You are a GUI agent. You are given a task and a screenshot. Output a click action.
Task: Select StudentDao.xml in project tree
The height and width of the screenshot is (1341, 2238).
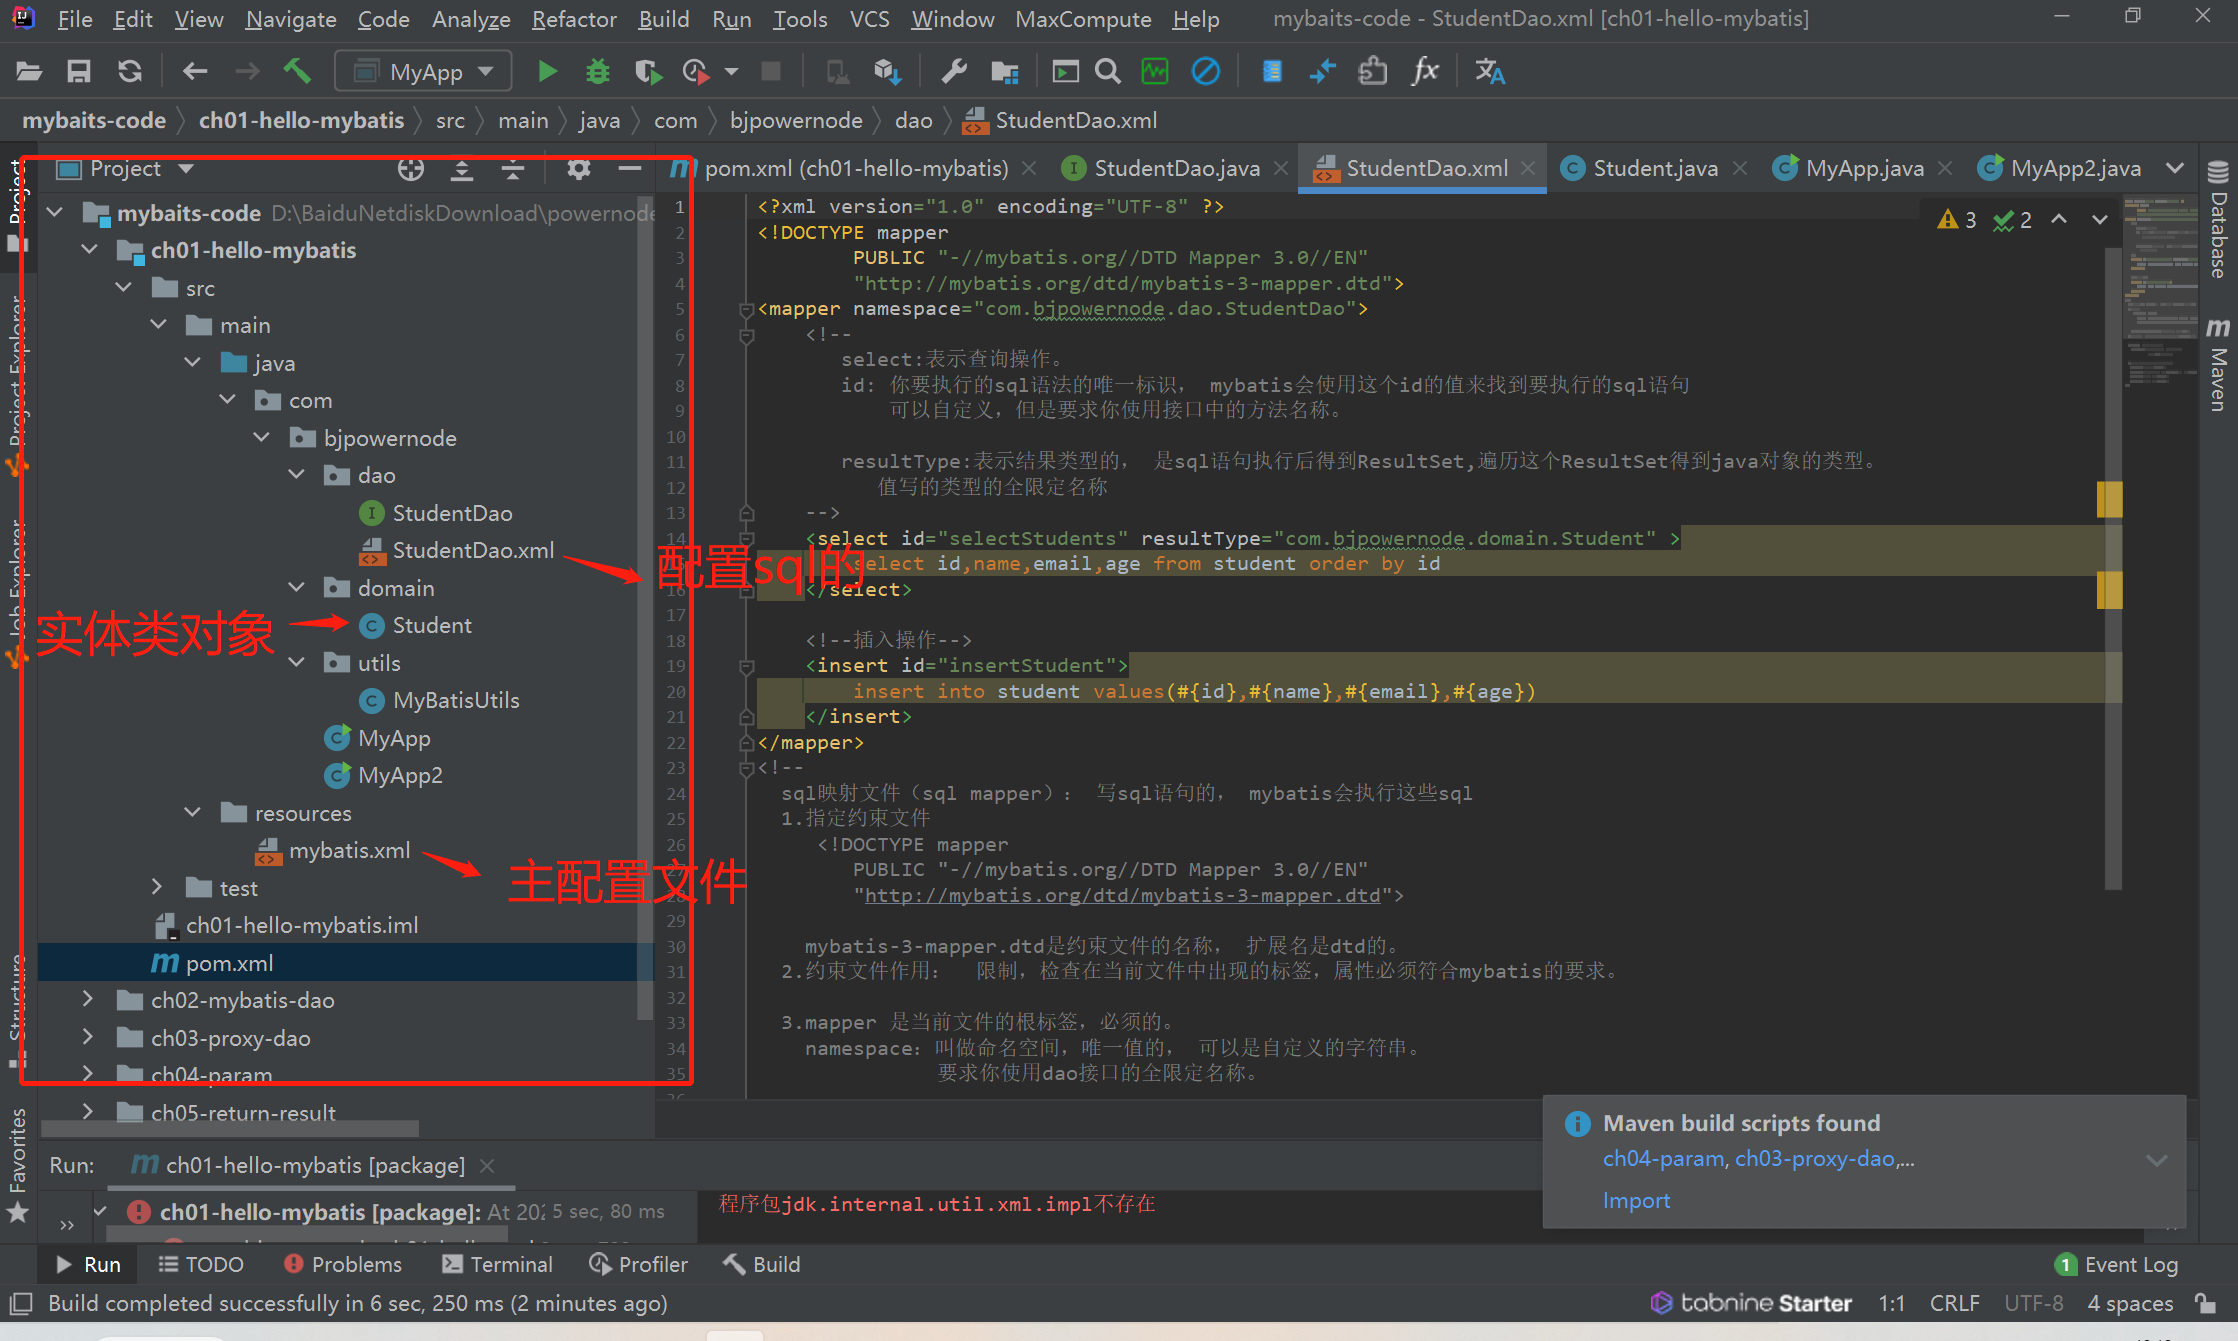coord(472,550)
